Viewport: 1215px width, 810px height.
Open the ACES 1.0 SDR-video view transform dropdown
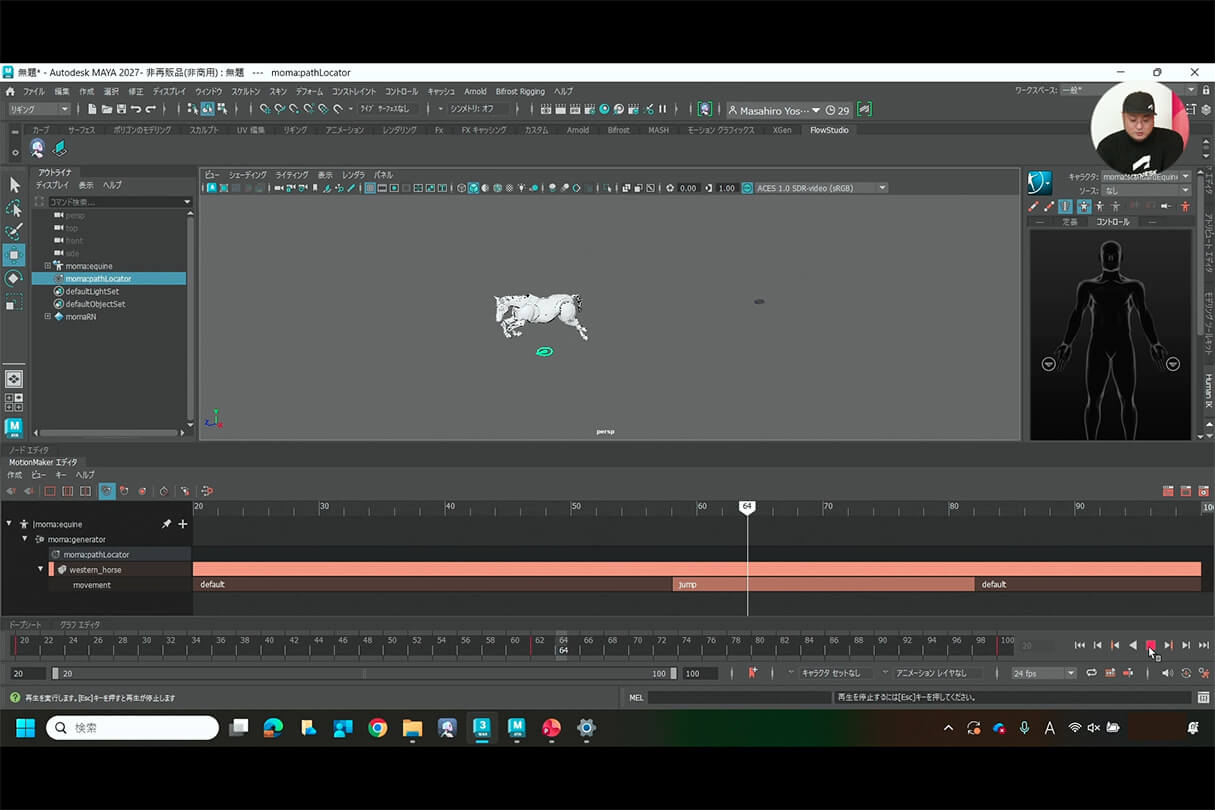(x=821, y=188)
